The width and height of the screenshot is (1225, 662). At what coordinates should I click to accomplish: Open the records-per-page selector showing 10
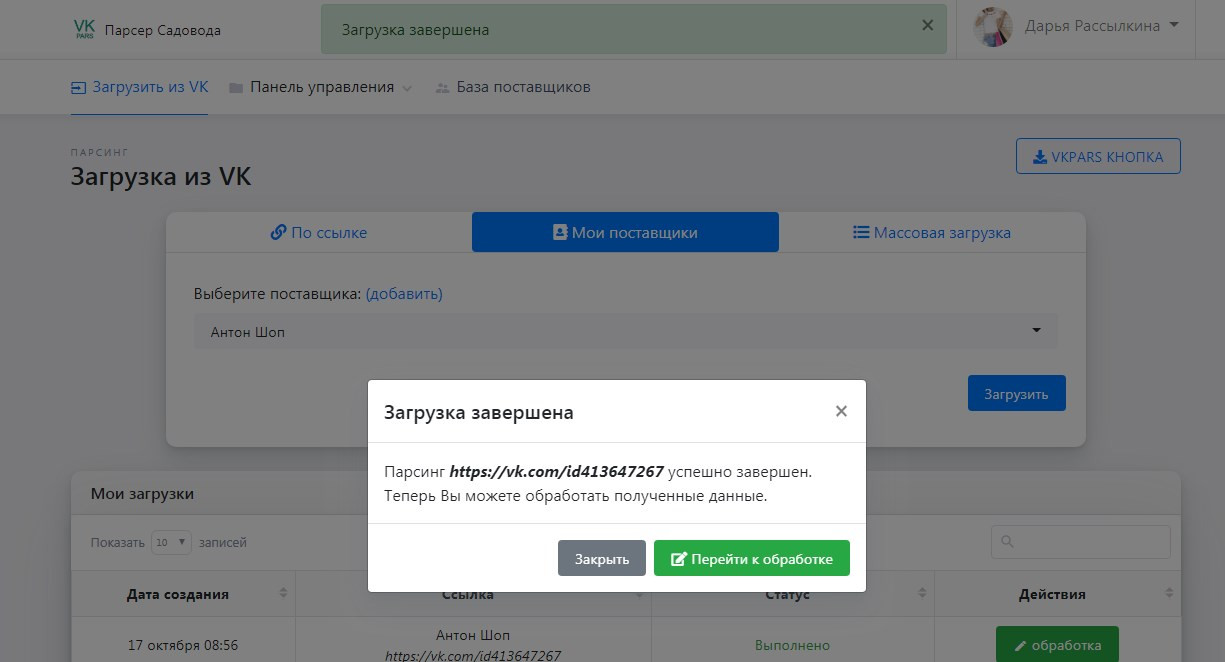[x=171, y=542]
